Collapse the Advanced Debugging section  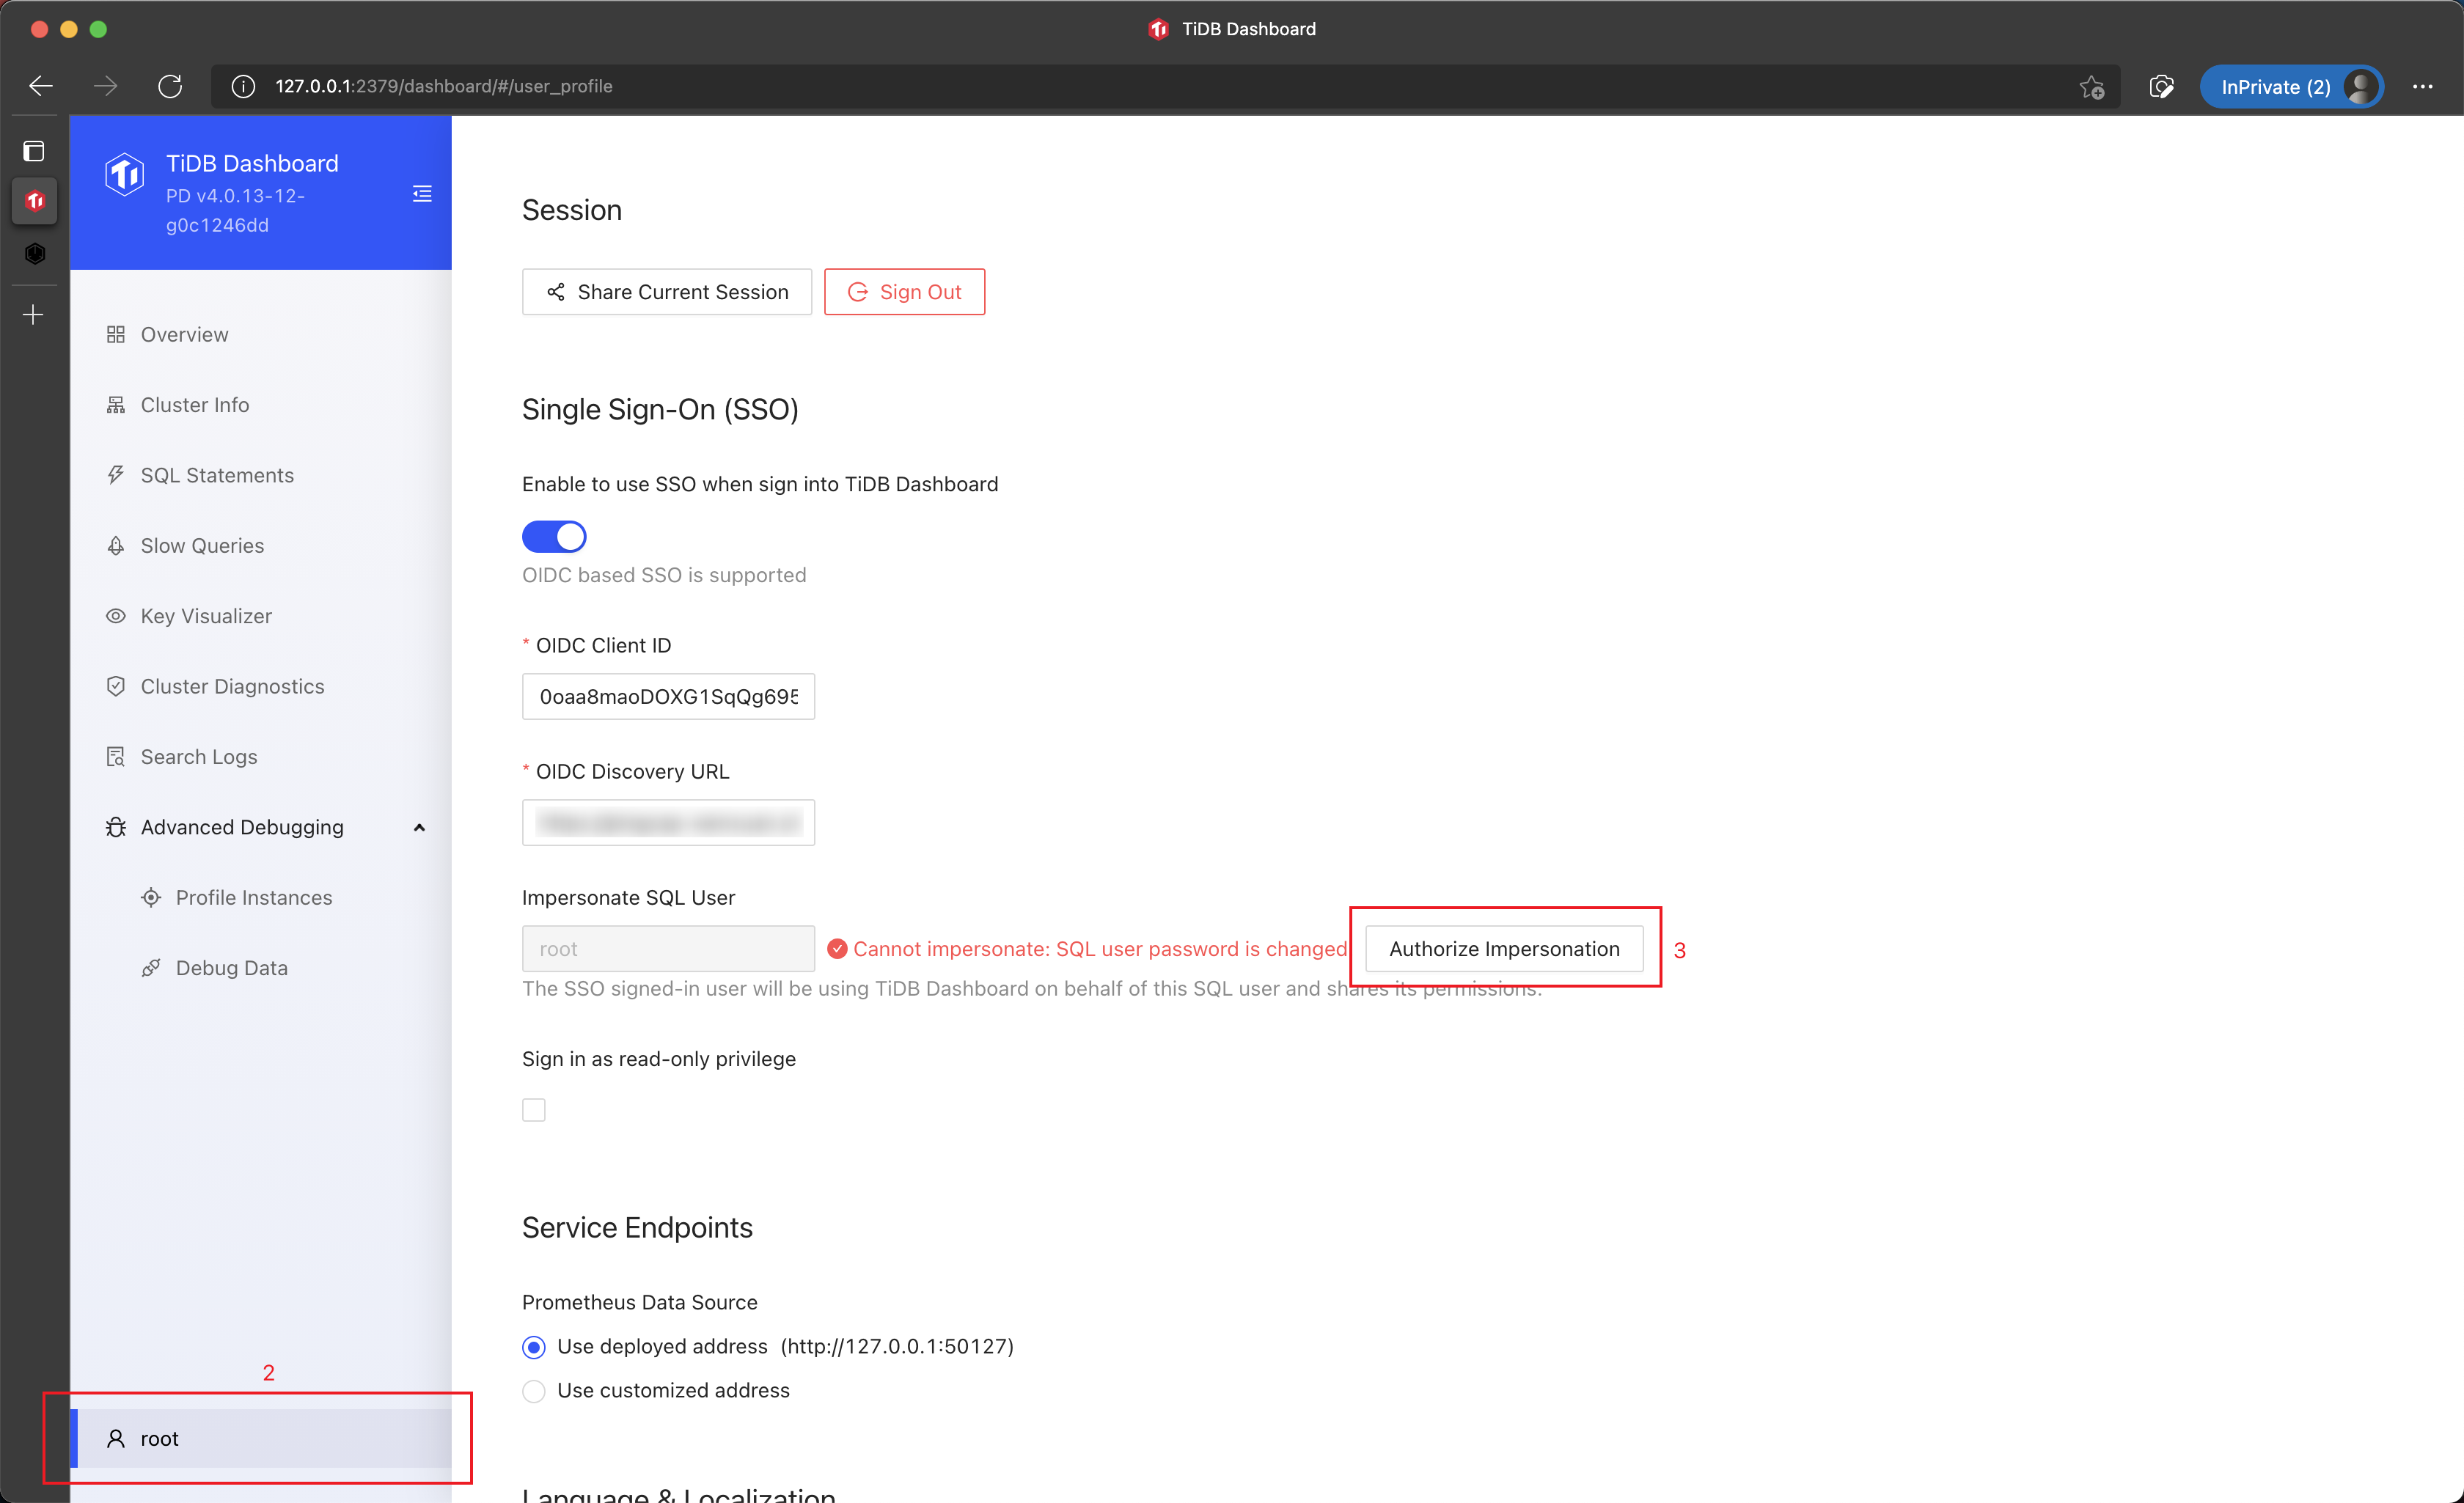coord(419,827)
